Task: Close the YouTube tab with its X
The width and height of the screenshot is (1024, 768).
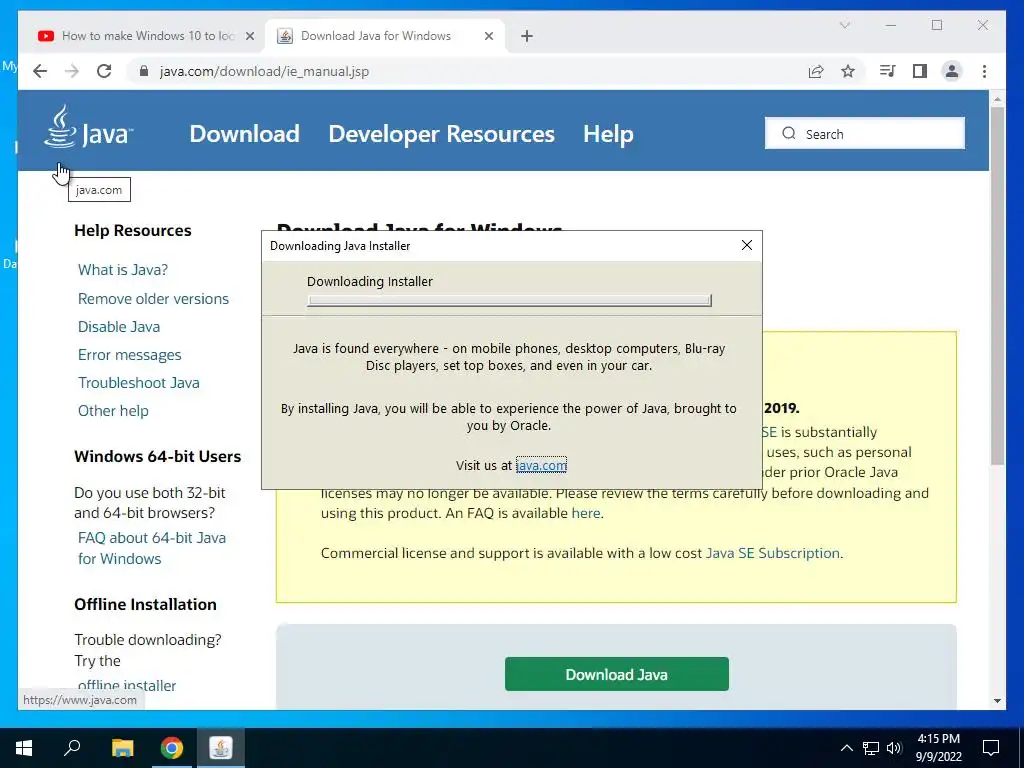Action: (249, 36)
